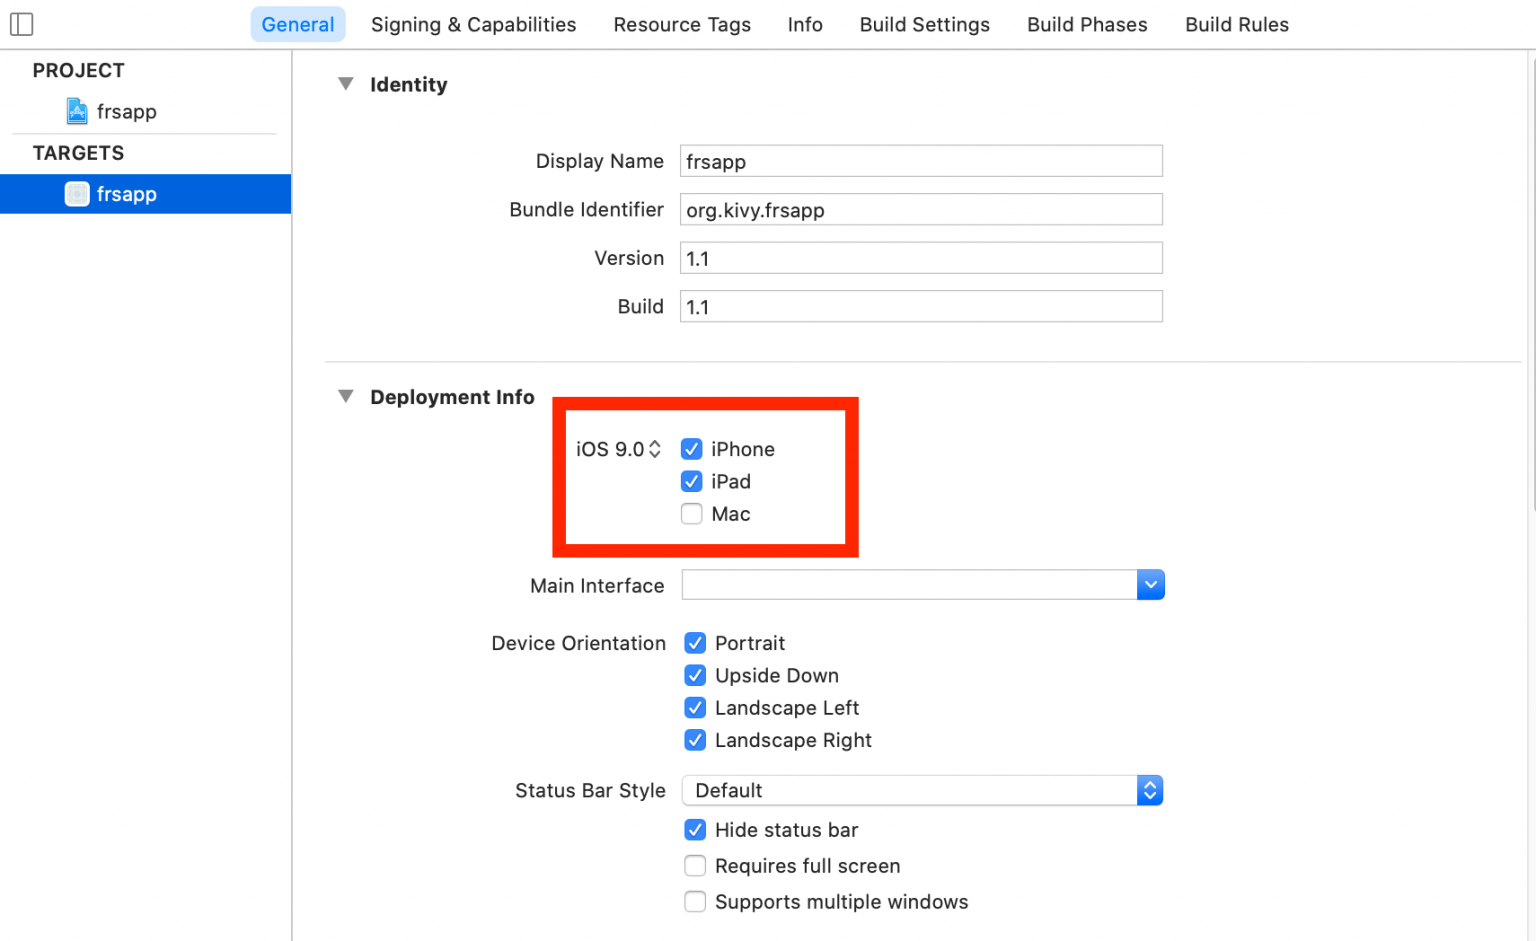Click the Version input field
The width and height of the screenshot is (1536, 941).
click(920, 257)
